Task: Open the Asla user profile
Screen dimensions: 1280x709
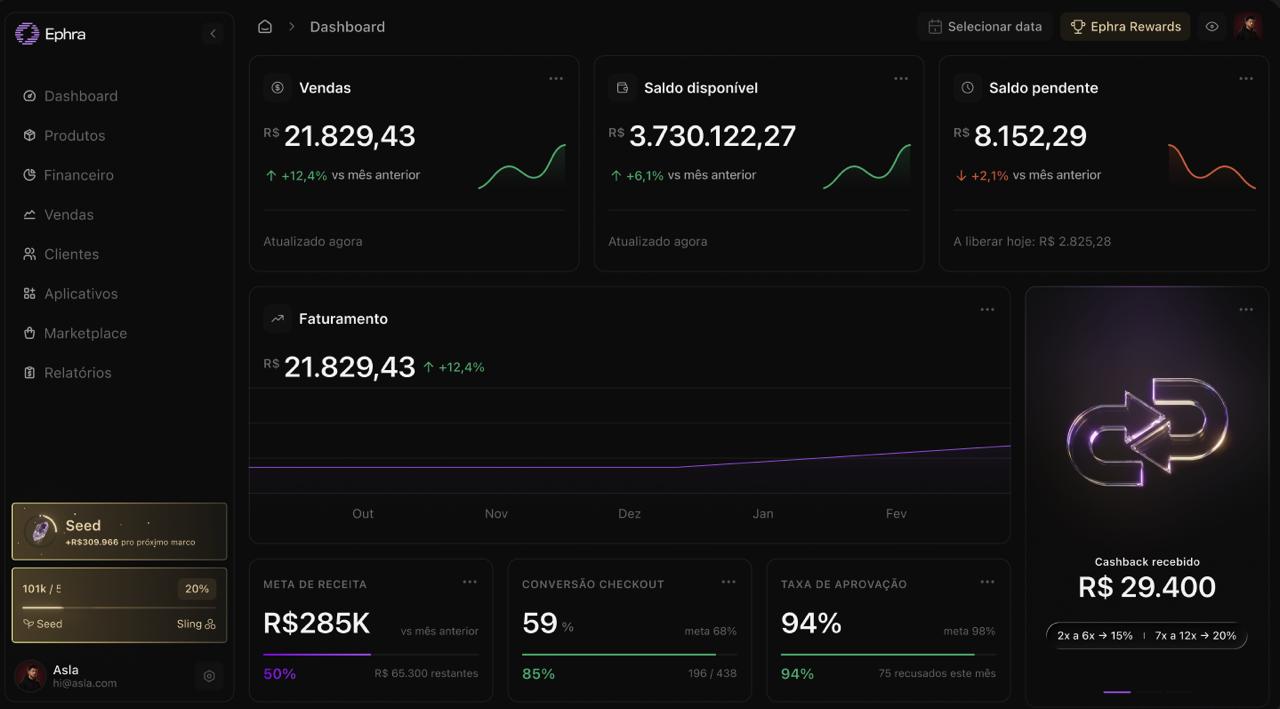Action: 66,676
